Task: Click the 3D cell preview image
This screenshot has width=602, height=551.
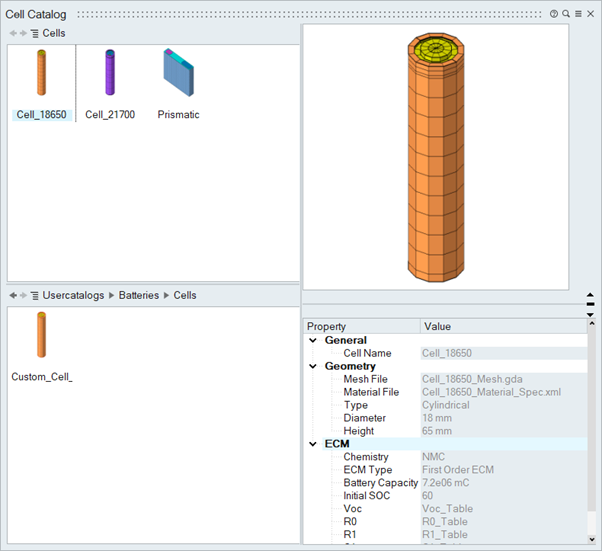Action: coord(436,155)
